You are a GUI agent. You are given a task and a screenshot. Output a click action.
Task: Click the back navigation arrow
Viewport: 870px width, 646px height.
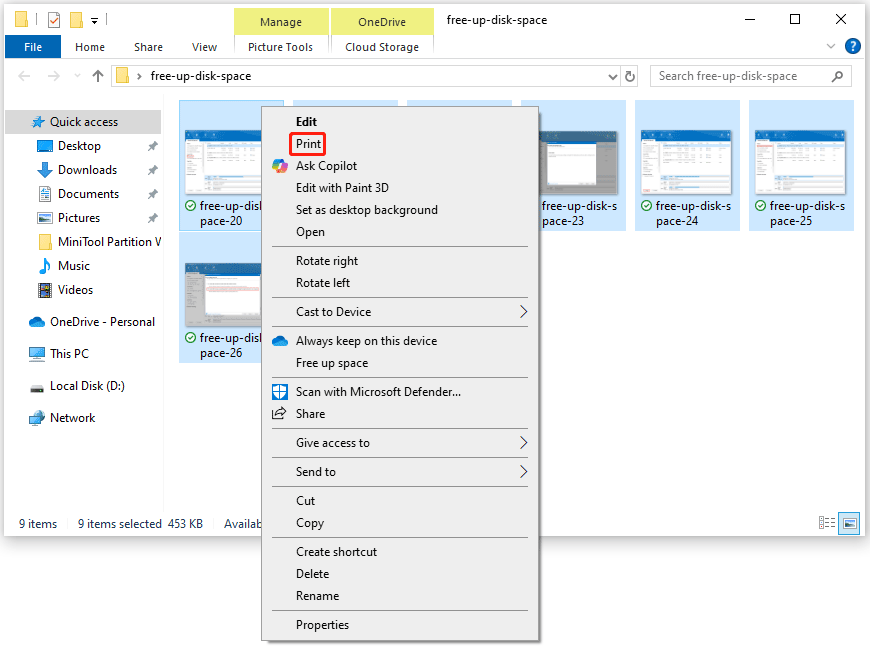click(x=24, y=76)
